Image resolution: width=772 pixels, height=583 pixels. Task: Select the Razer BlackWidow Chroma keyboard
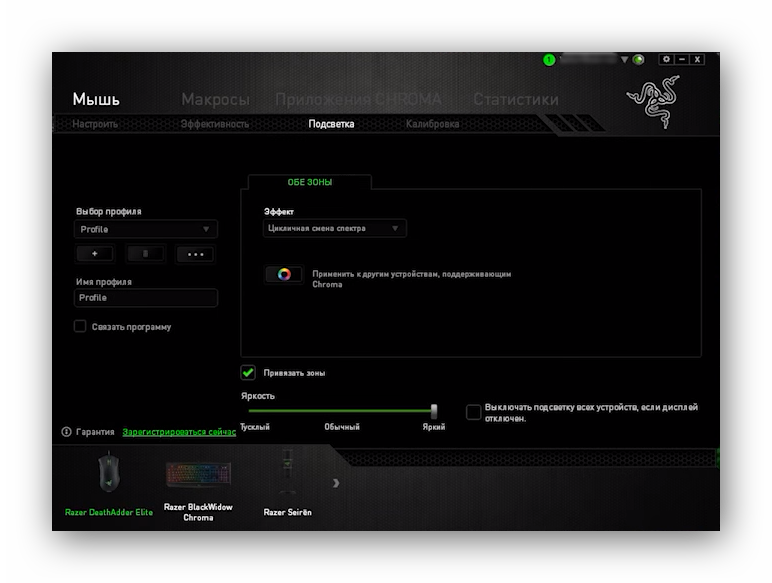tap(198, 474)
